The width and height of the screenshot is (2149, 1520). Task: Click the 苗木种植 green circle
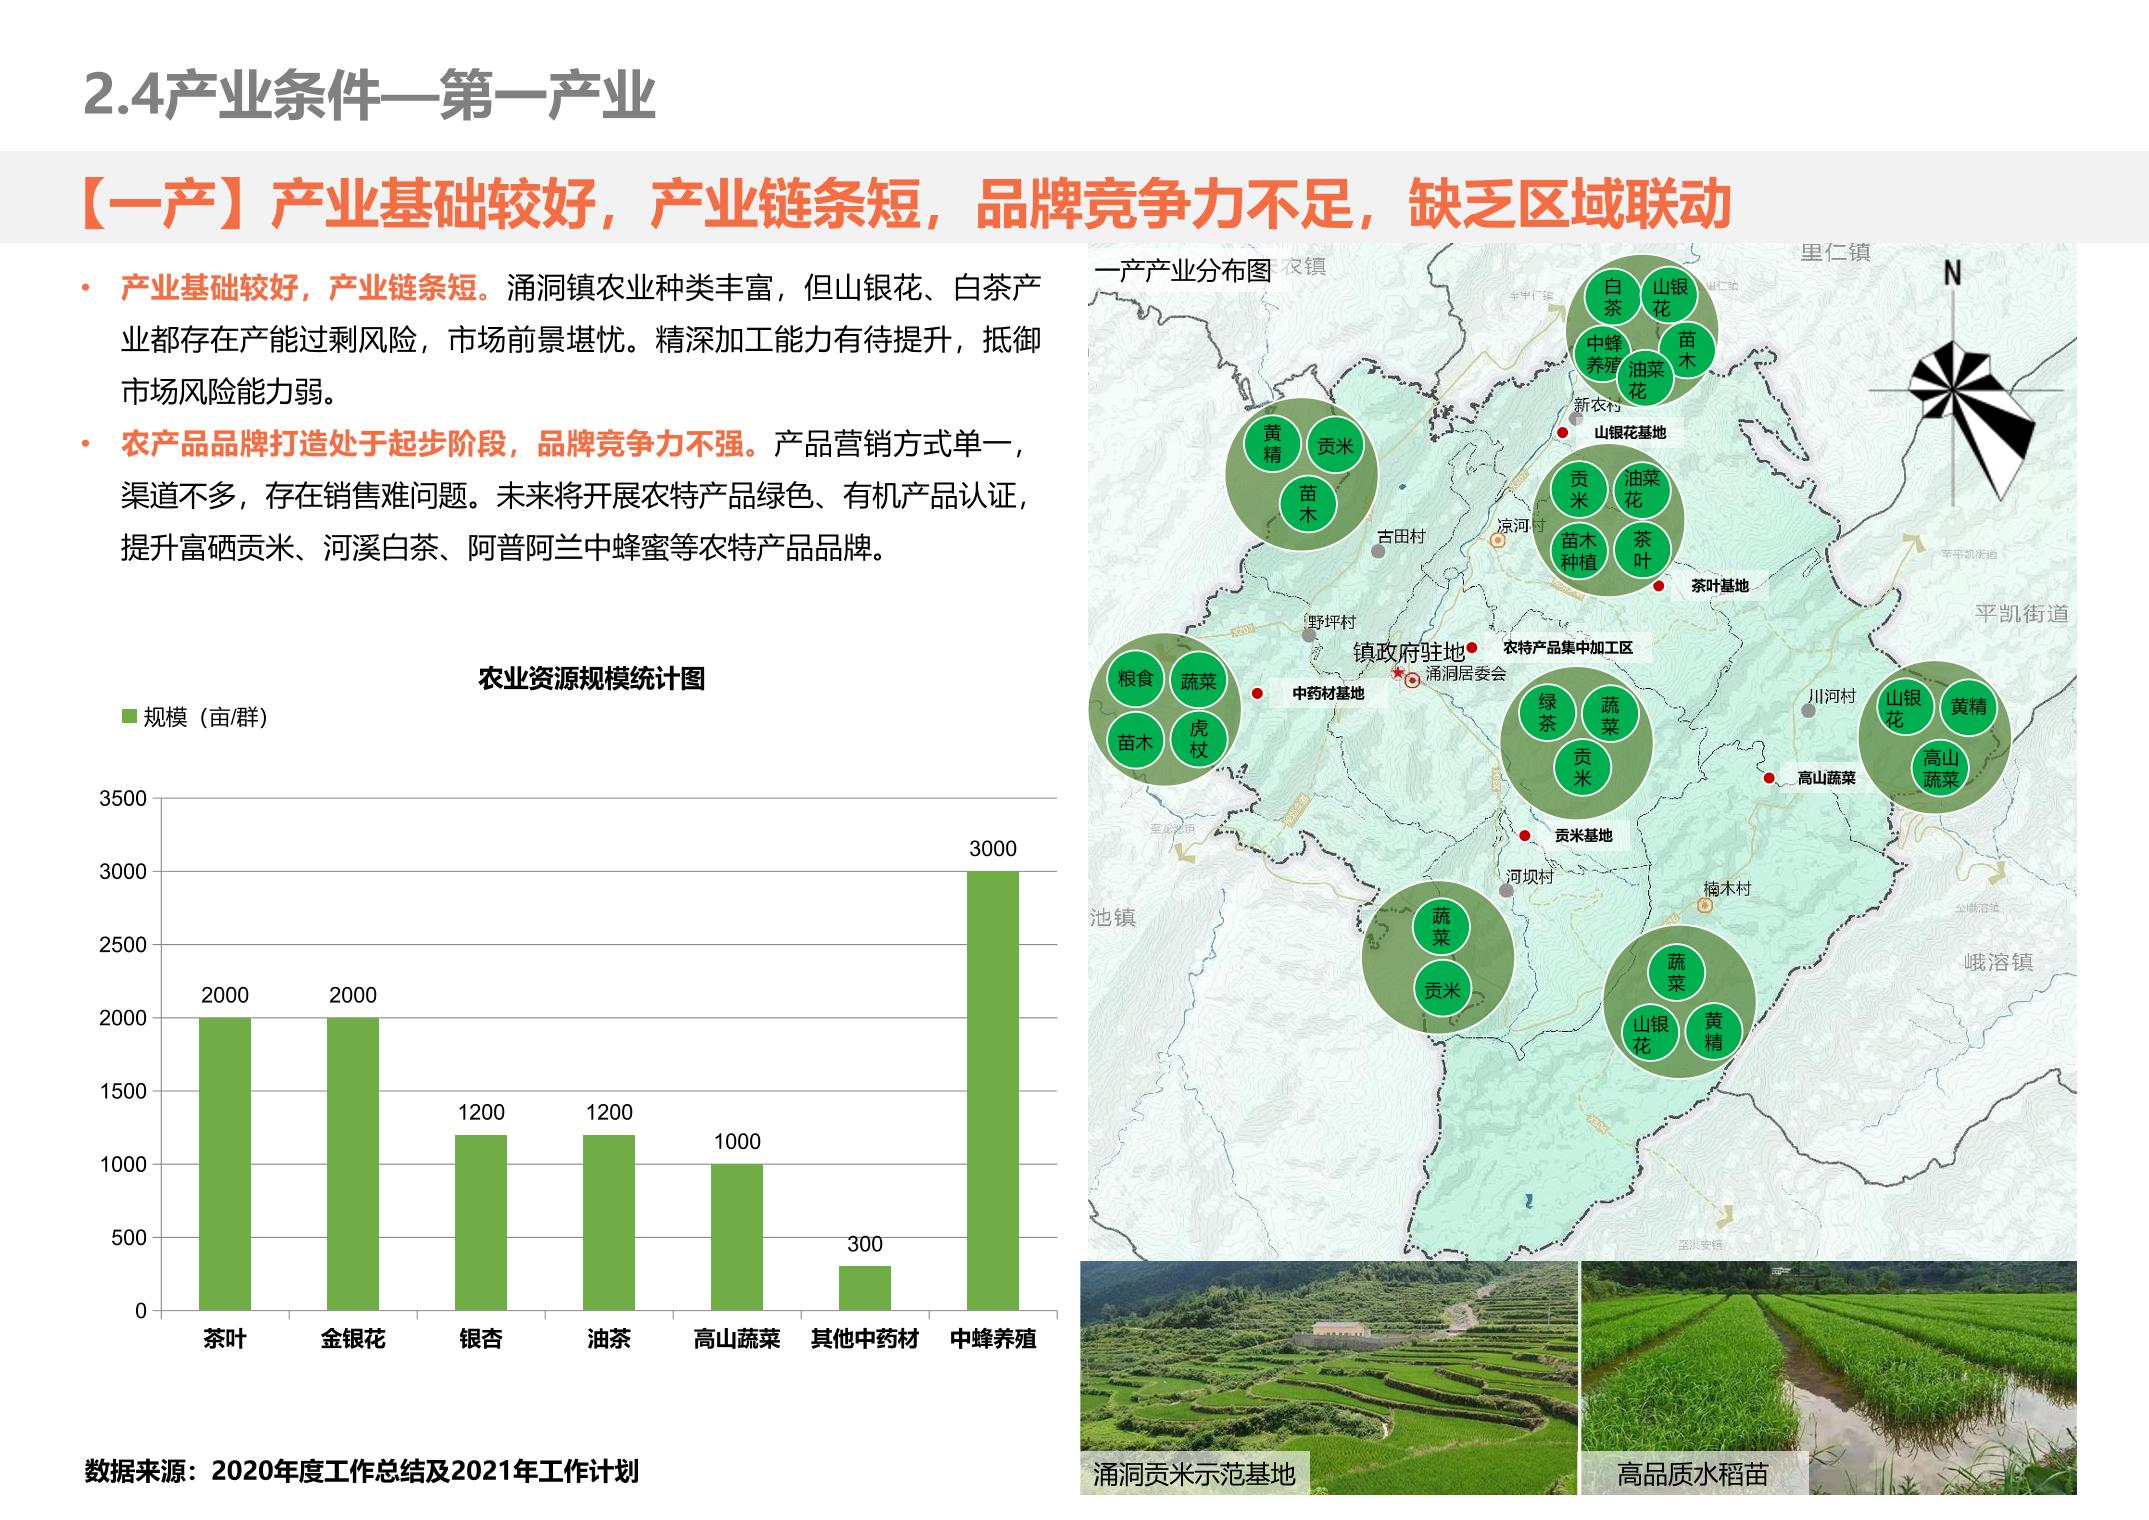click(x=1579, y=551)
